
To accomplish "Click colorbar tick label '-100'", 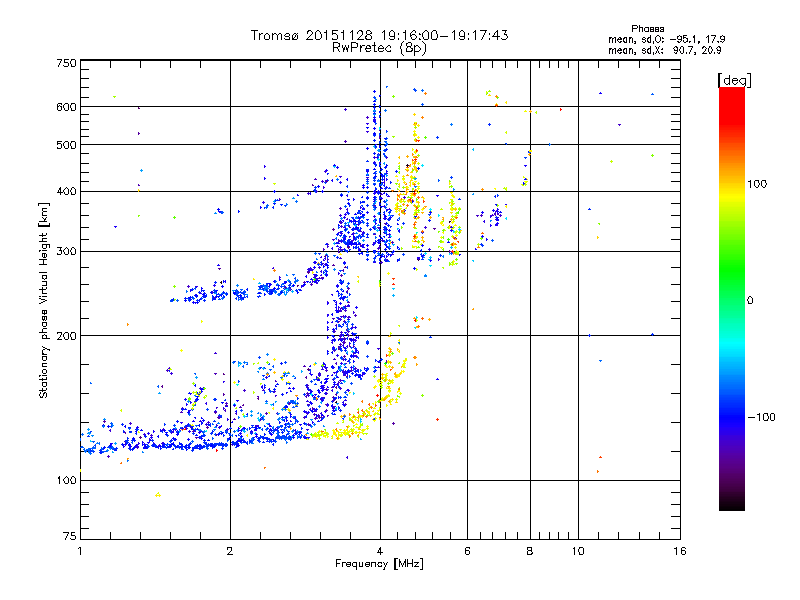I will tap(761, 417).
